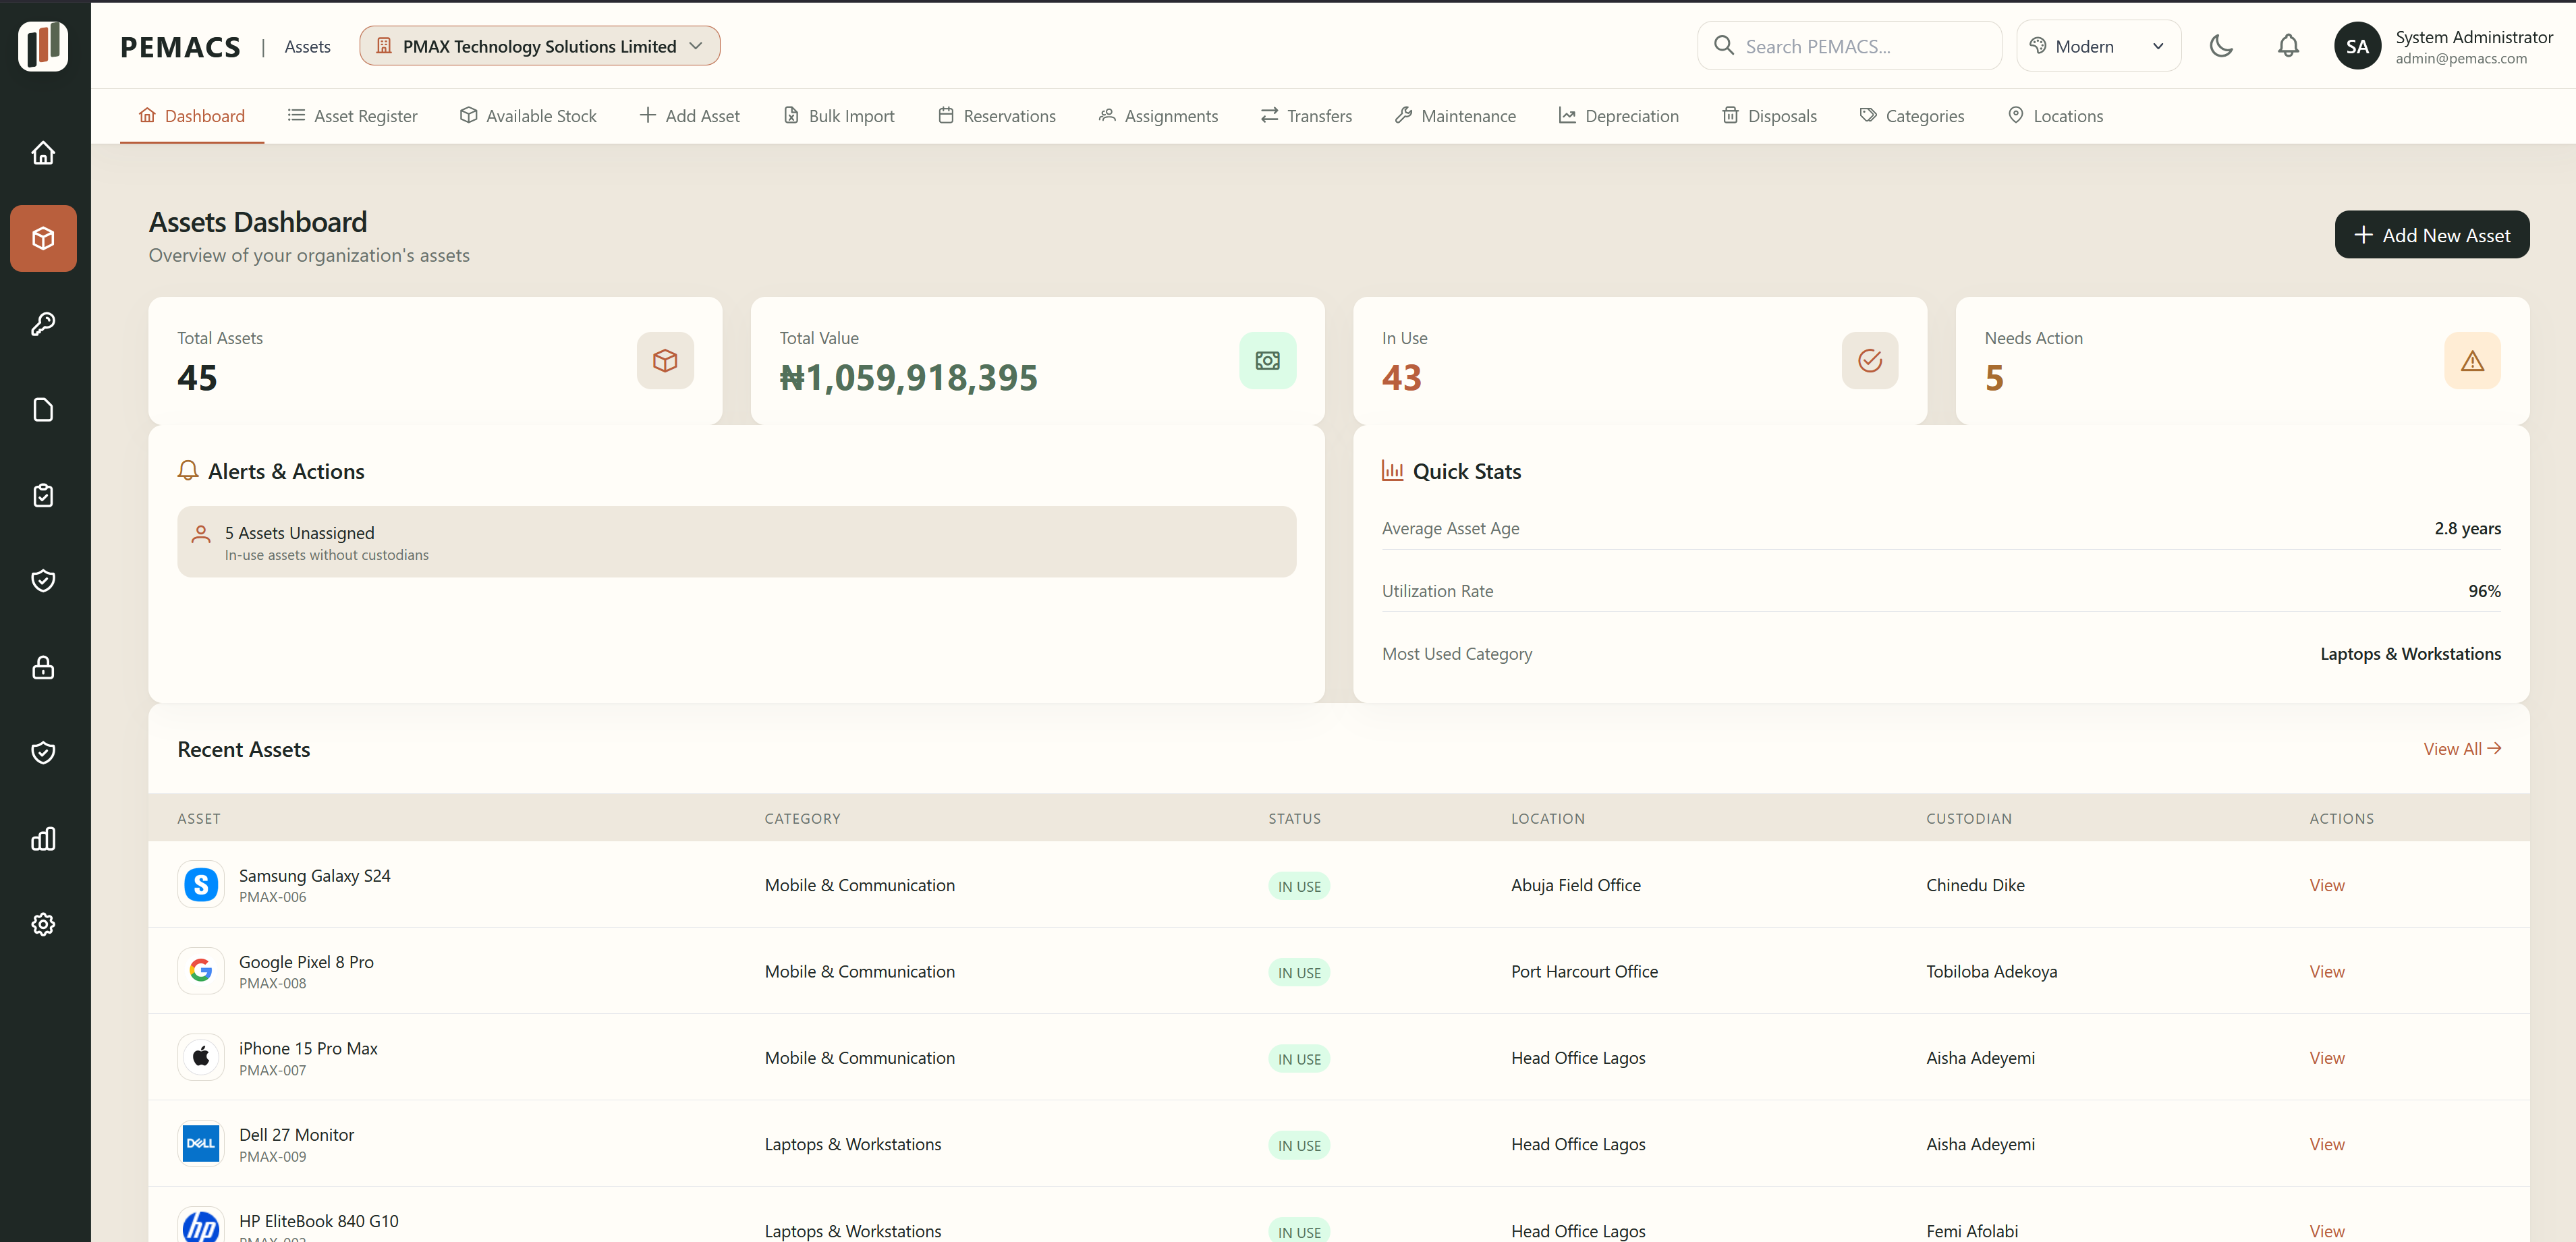Click the Alerts & Actions bell icon
This screenshot has width=2576, height=1242.
(188, 471)
